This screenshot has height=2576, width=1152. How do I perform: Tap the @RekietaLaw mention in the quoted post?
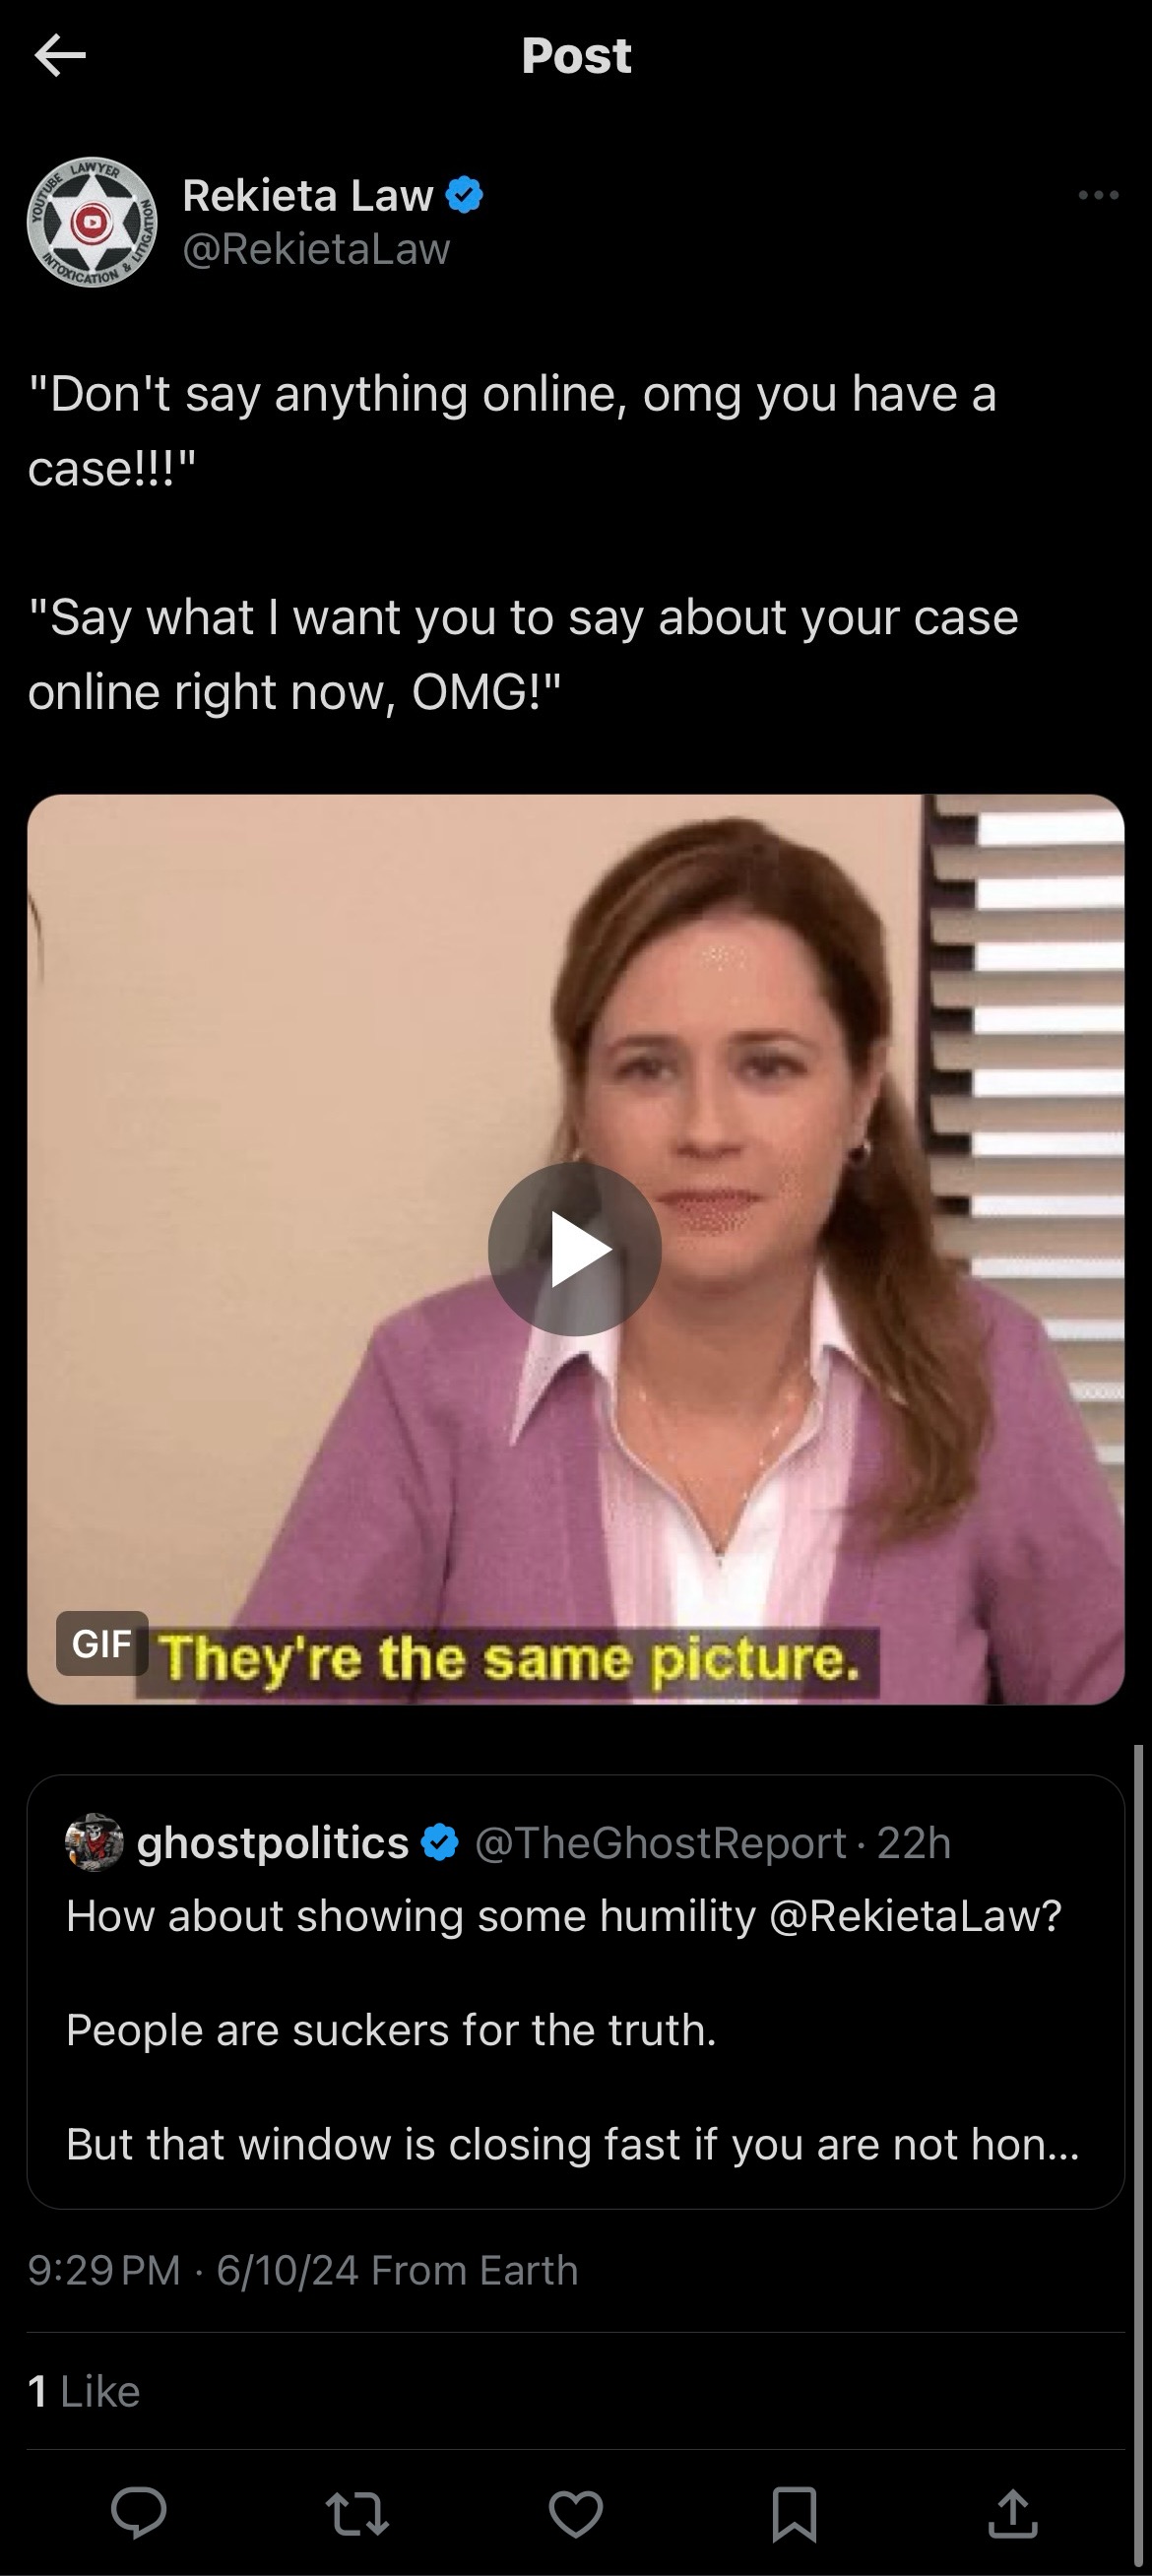click(915, 1916)
